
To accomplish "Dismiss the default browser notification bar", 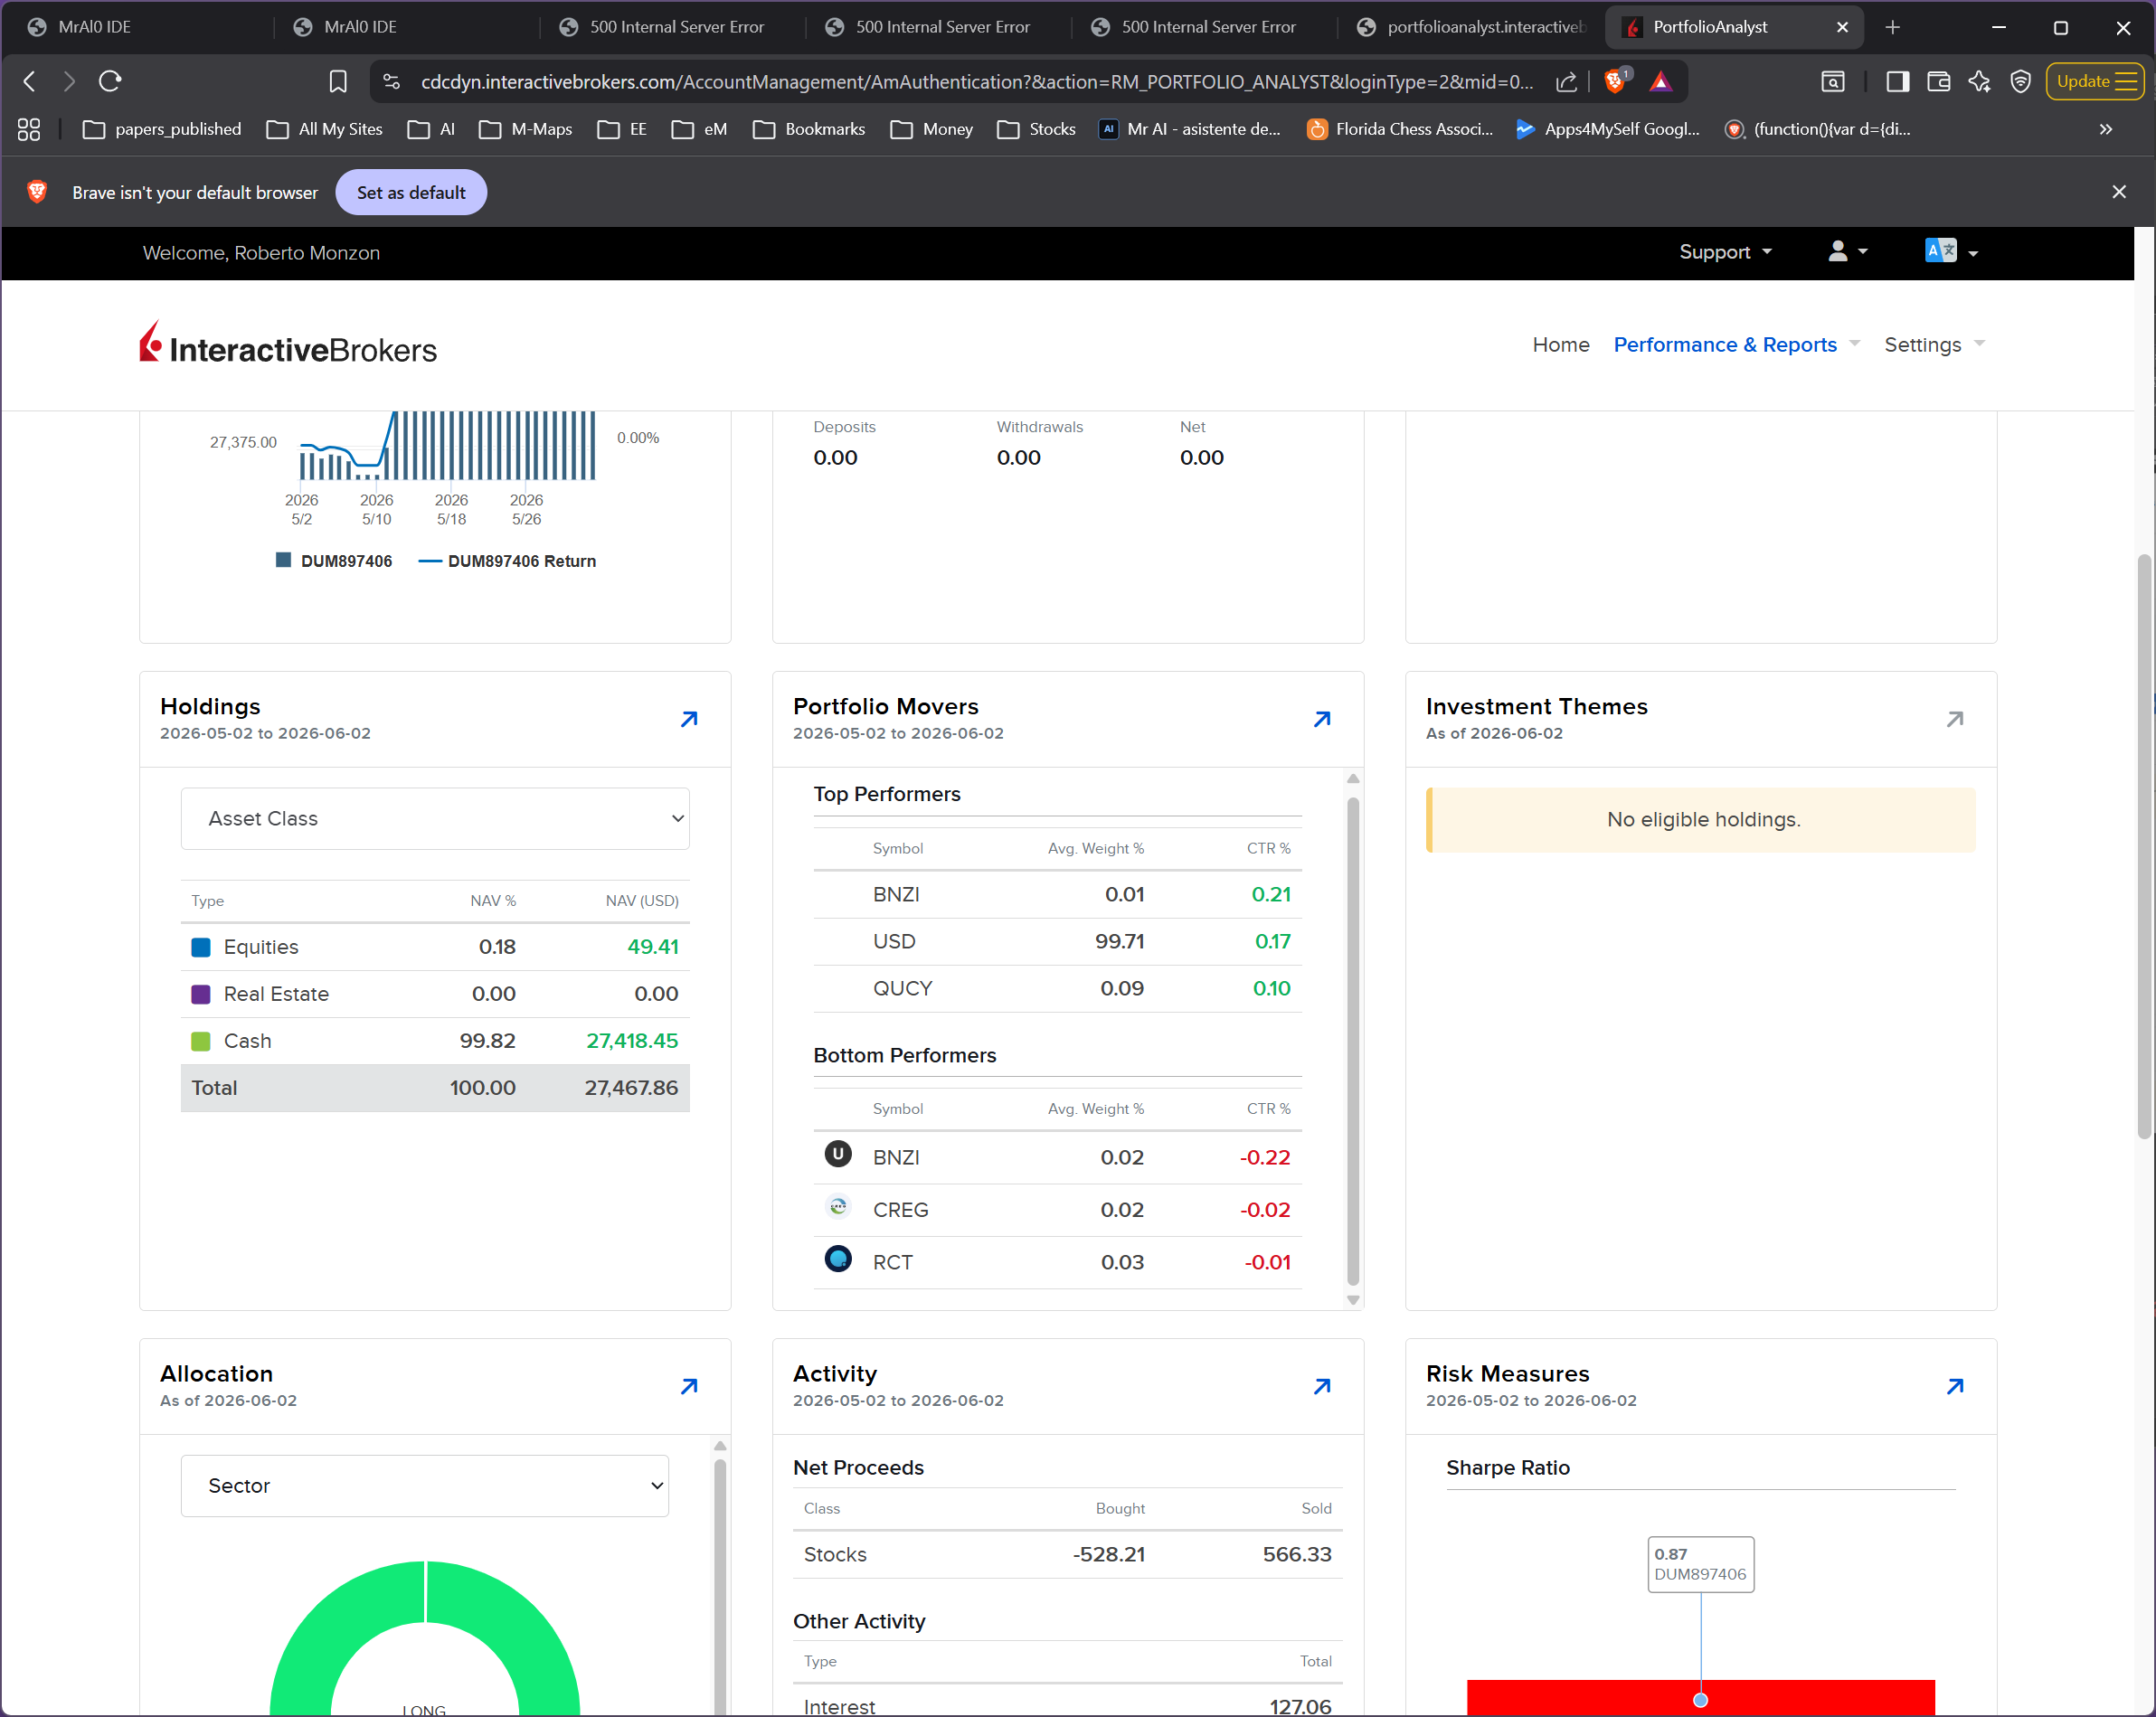I will point(2119,192).
